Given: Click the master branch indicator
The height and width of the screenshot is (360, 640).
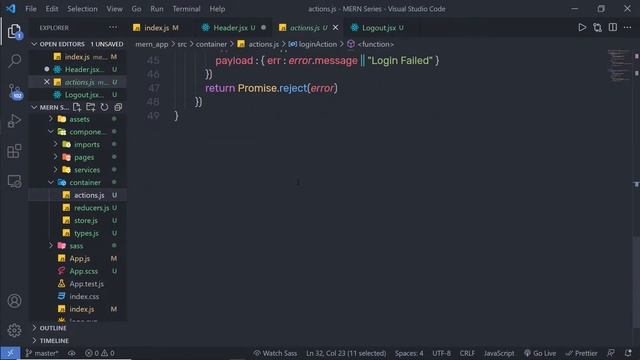Looking at the screenshot, I should 42,353.
